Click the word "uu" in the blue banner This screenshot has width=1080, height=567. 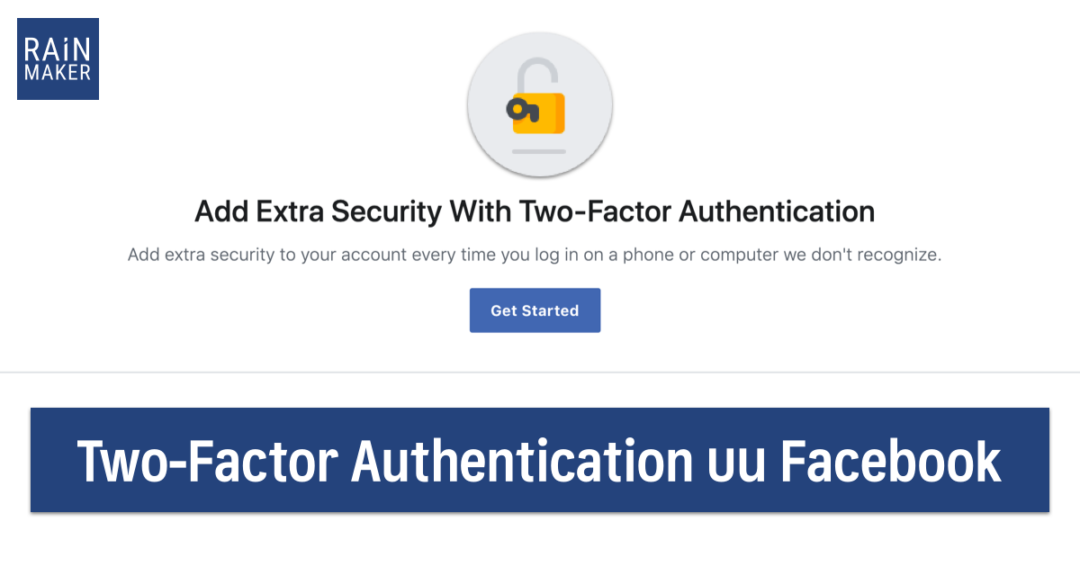[735, 463]
